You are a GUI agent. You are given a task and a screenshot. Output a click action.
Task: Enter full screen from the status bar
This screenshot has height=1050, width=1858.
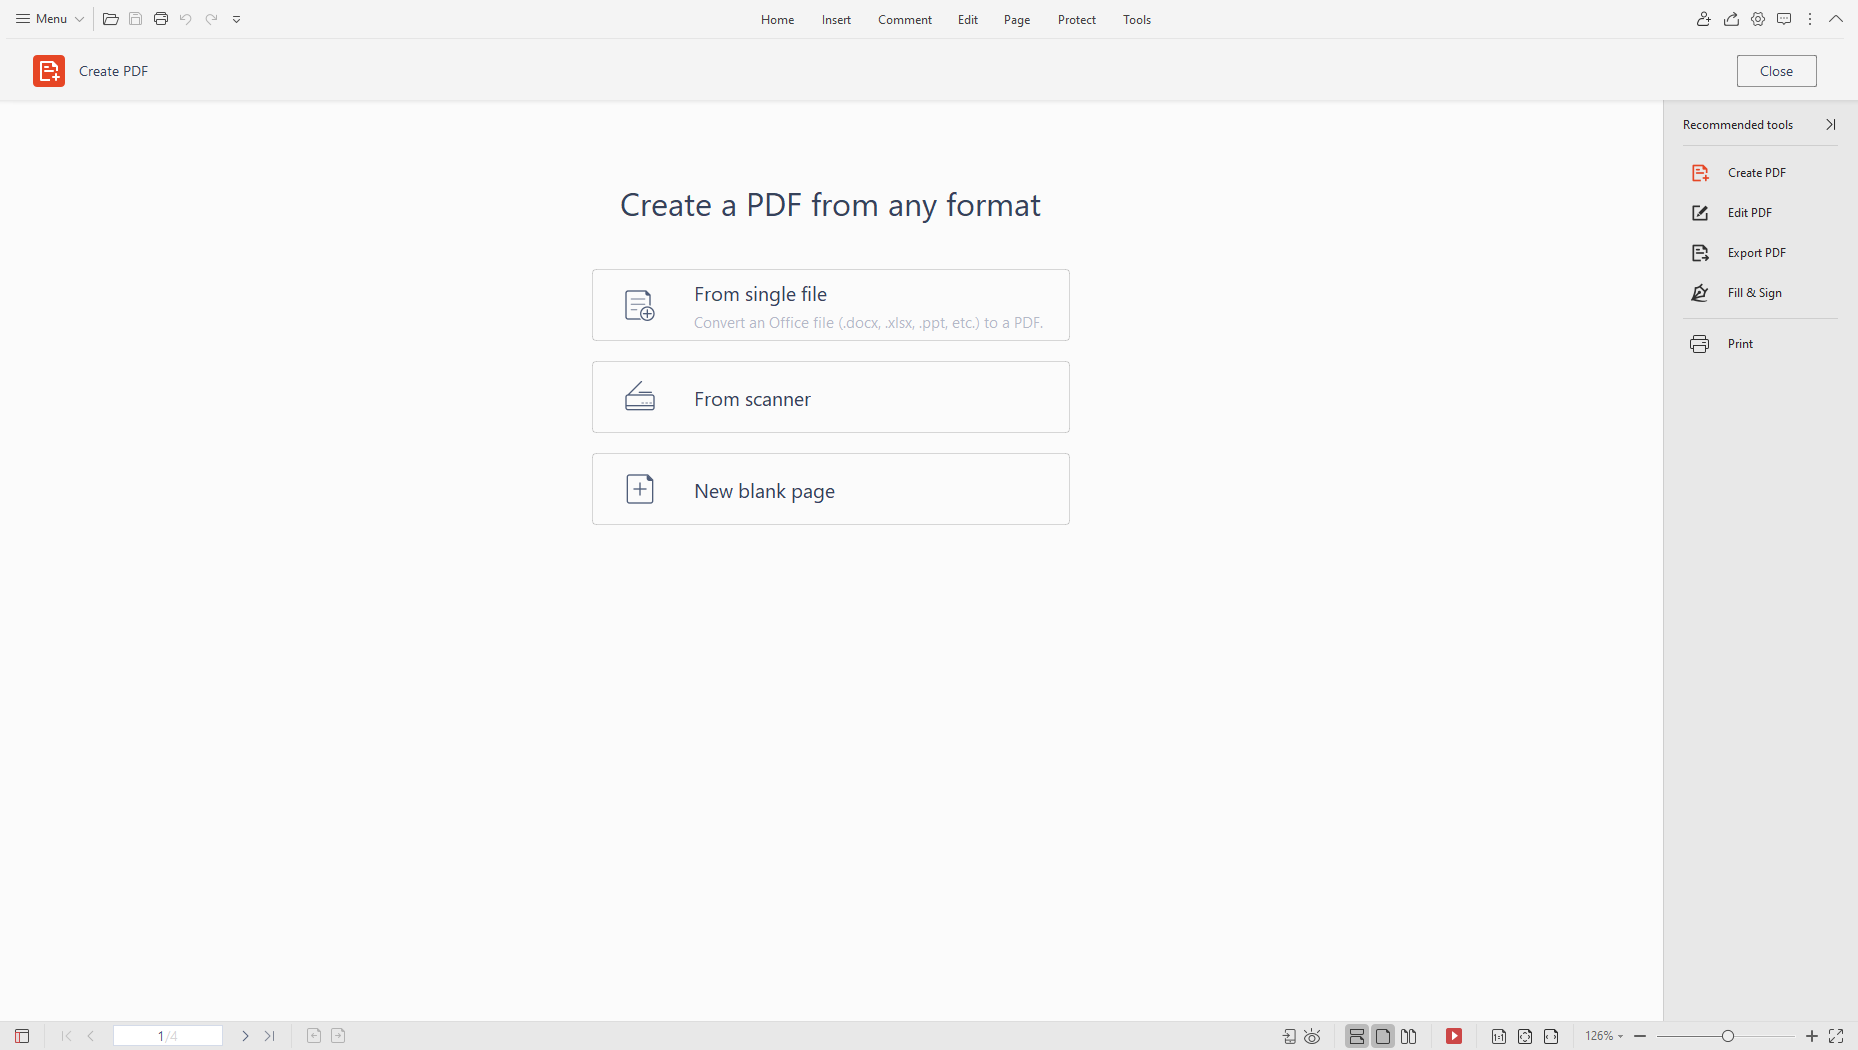(x=1836, y=1036)
